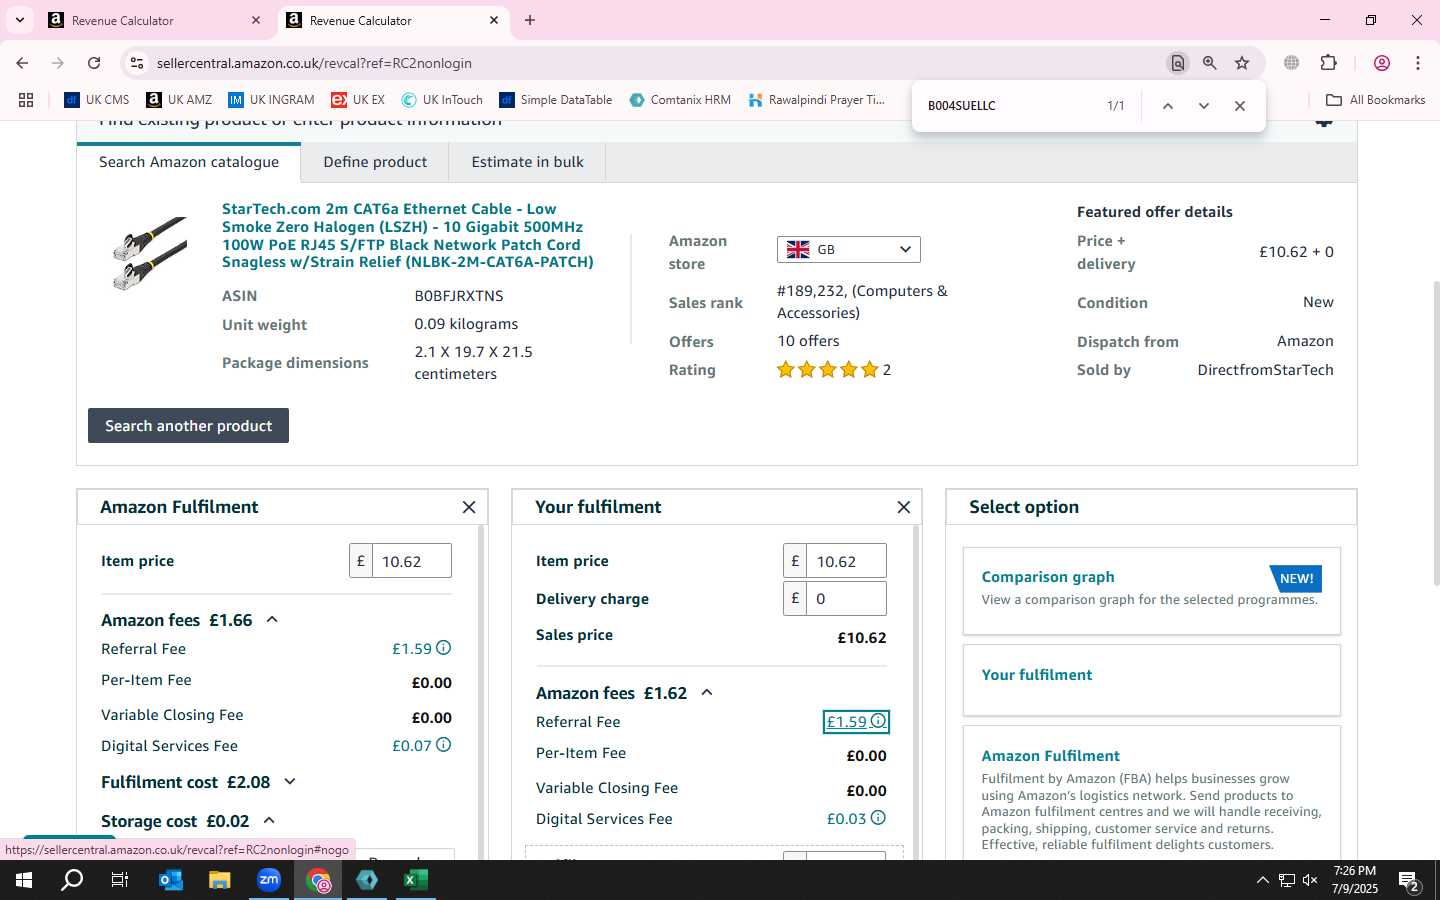Viewport: 1440px width, 900px height.
Task: Open UK CMS bookmark
Action: click(97, 100)
